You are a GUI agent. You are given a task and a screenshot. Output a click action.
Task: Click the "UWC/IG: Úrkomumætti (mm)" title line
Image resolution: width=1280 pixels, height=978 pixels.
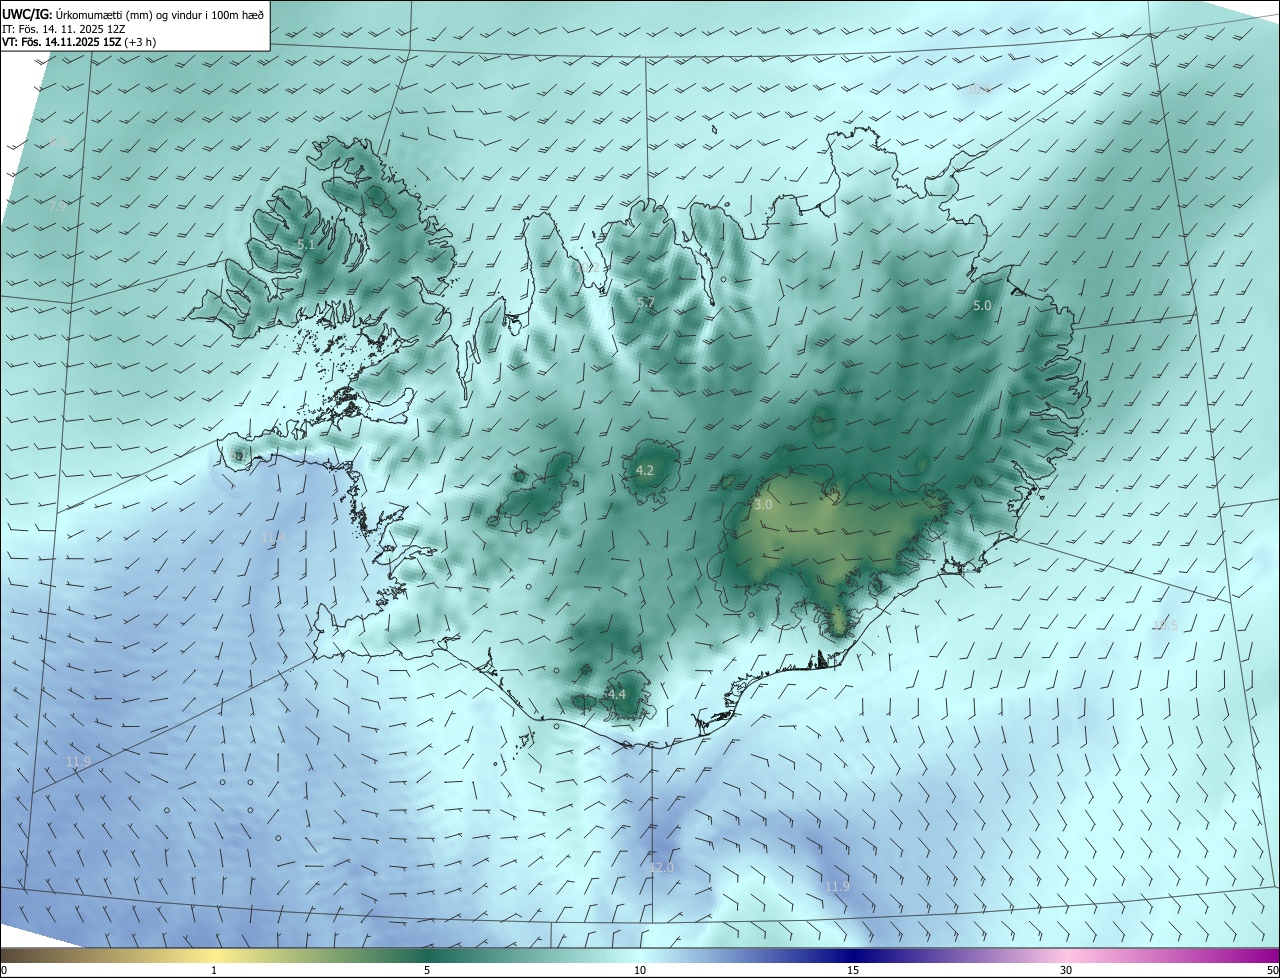point(133,14)
